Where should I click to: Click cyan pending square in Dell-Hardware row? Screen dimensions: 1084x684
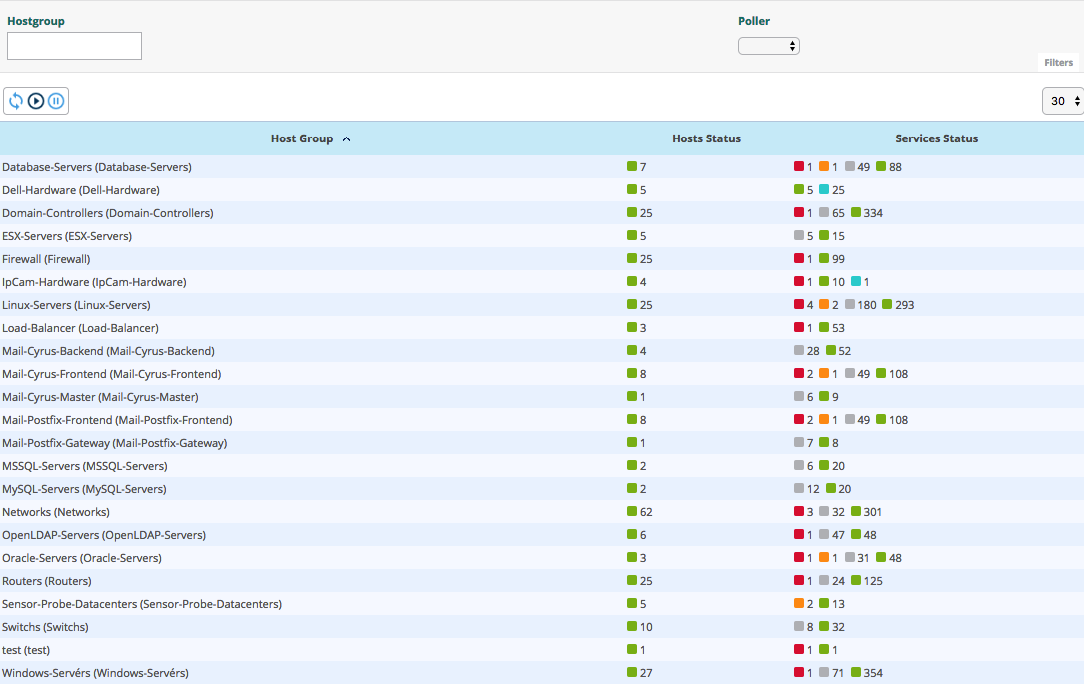pyautogui.click(x=824, y=190)
